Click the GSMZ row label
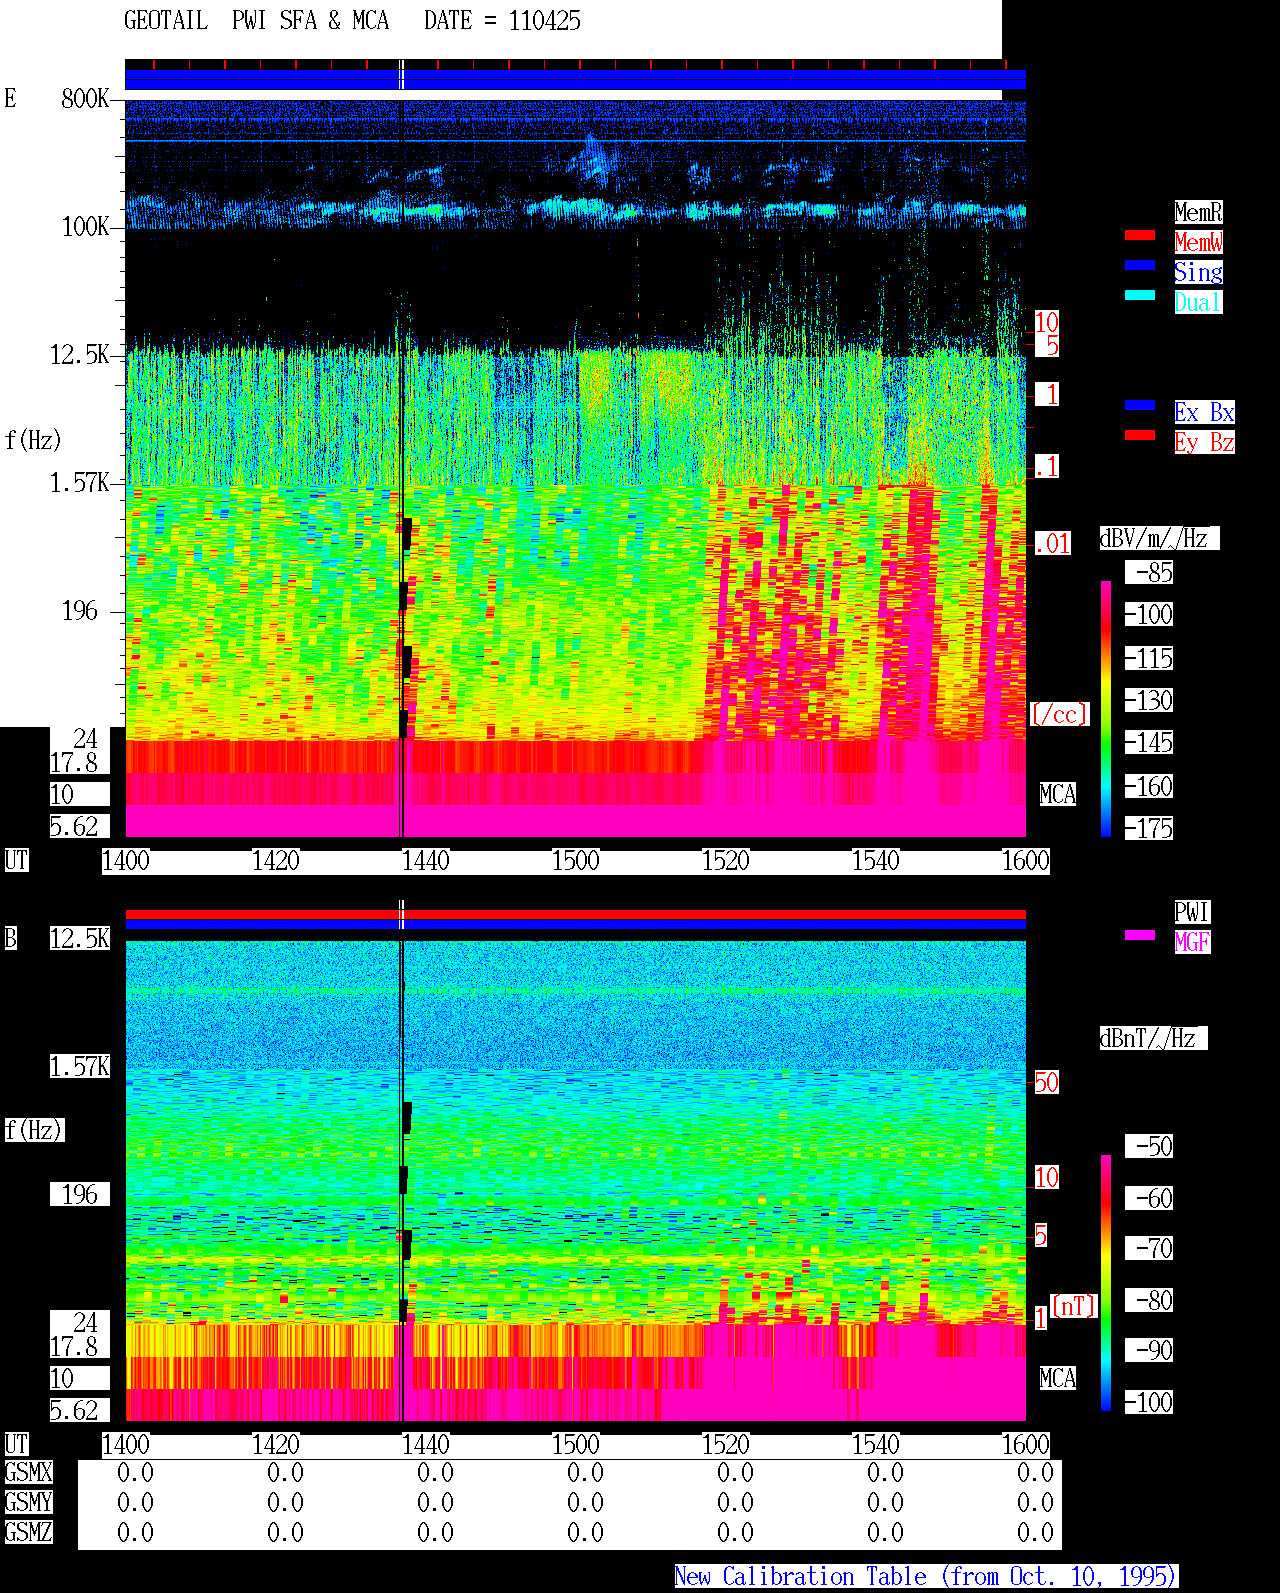1280x1593 pixels. point(29,1532)
